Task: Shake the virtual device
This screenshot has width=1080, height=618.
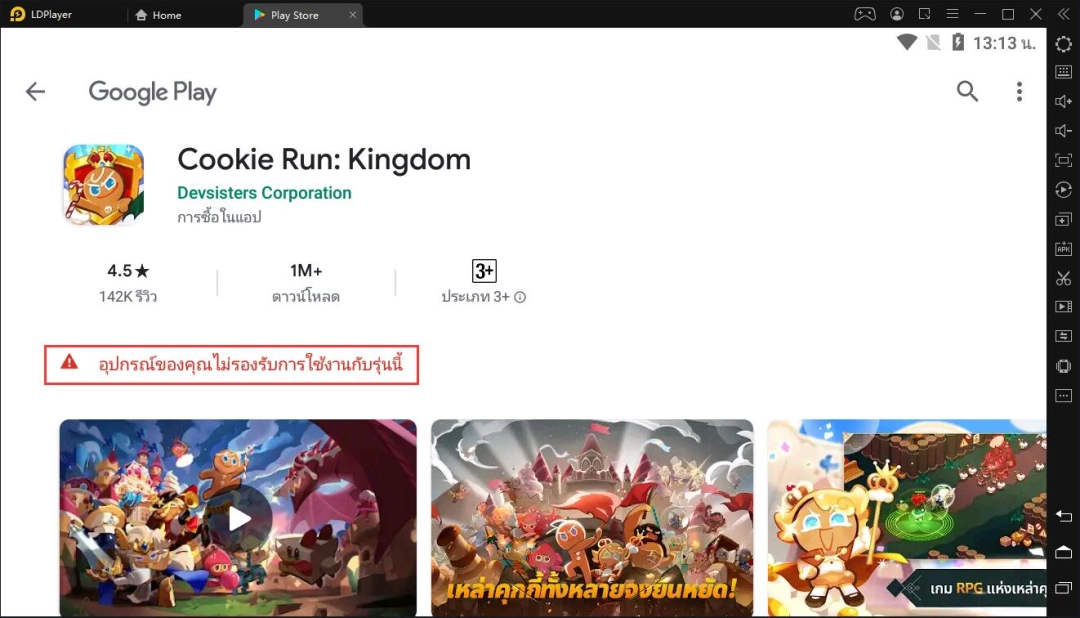Action: pyautogui.click(x=1063, y=366)
